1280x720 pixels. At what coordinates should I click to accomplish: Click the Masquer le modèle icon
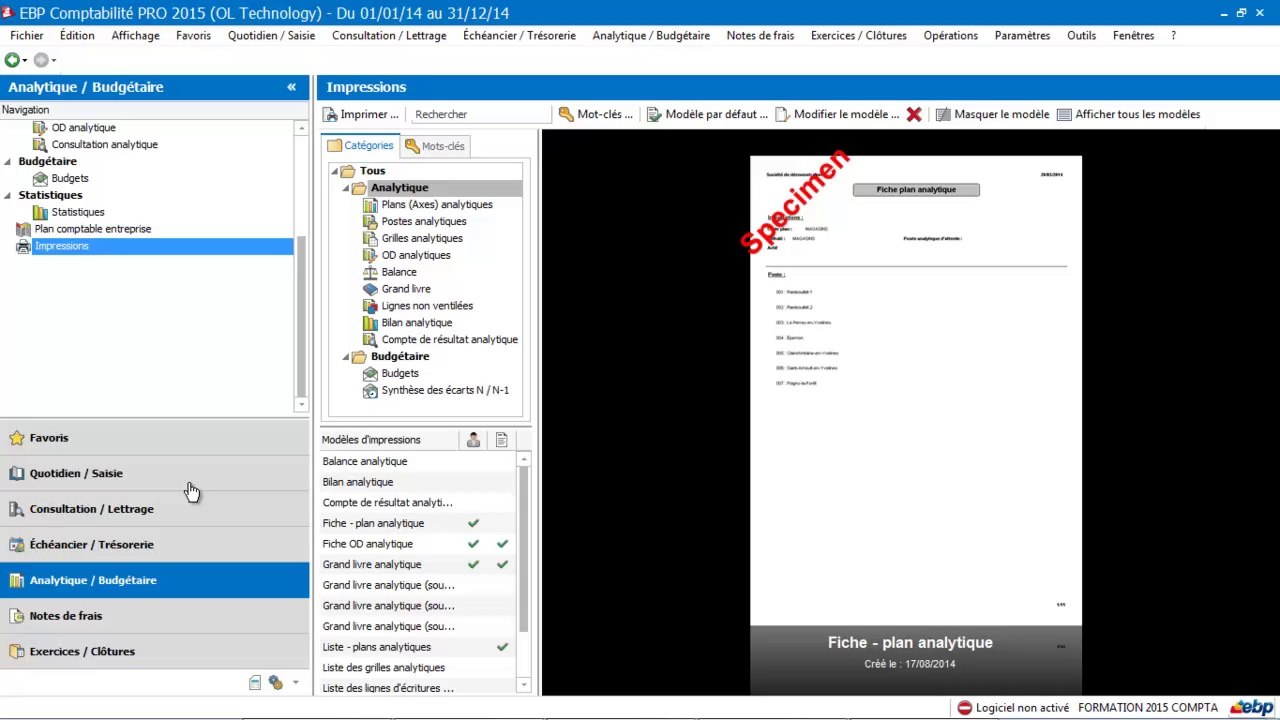943,114
